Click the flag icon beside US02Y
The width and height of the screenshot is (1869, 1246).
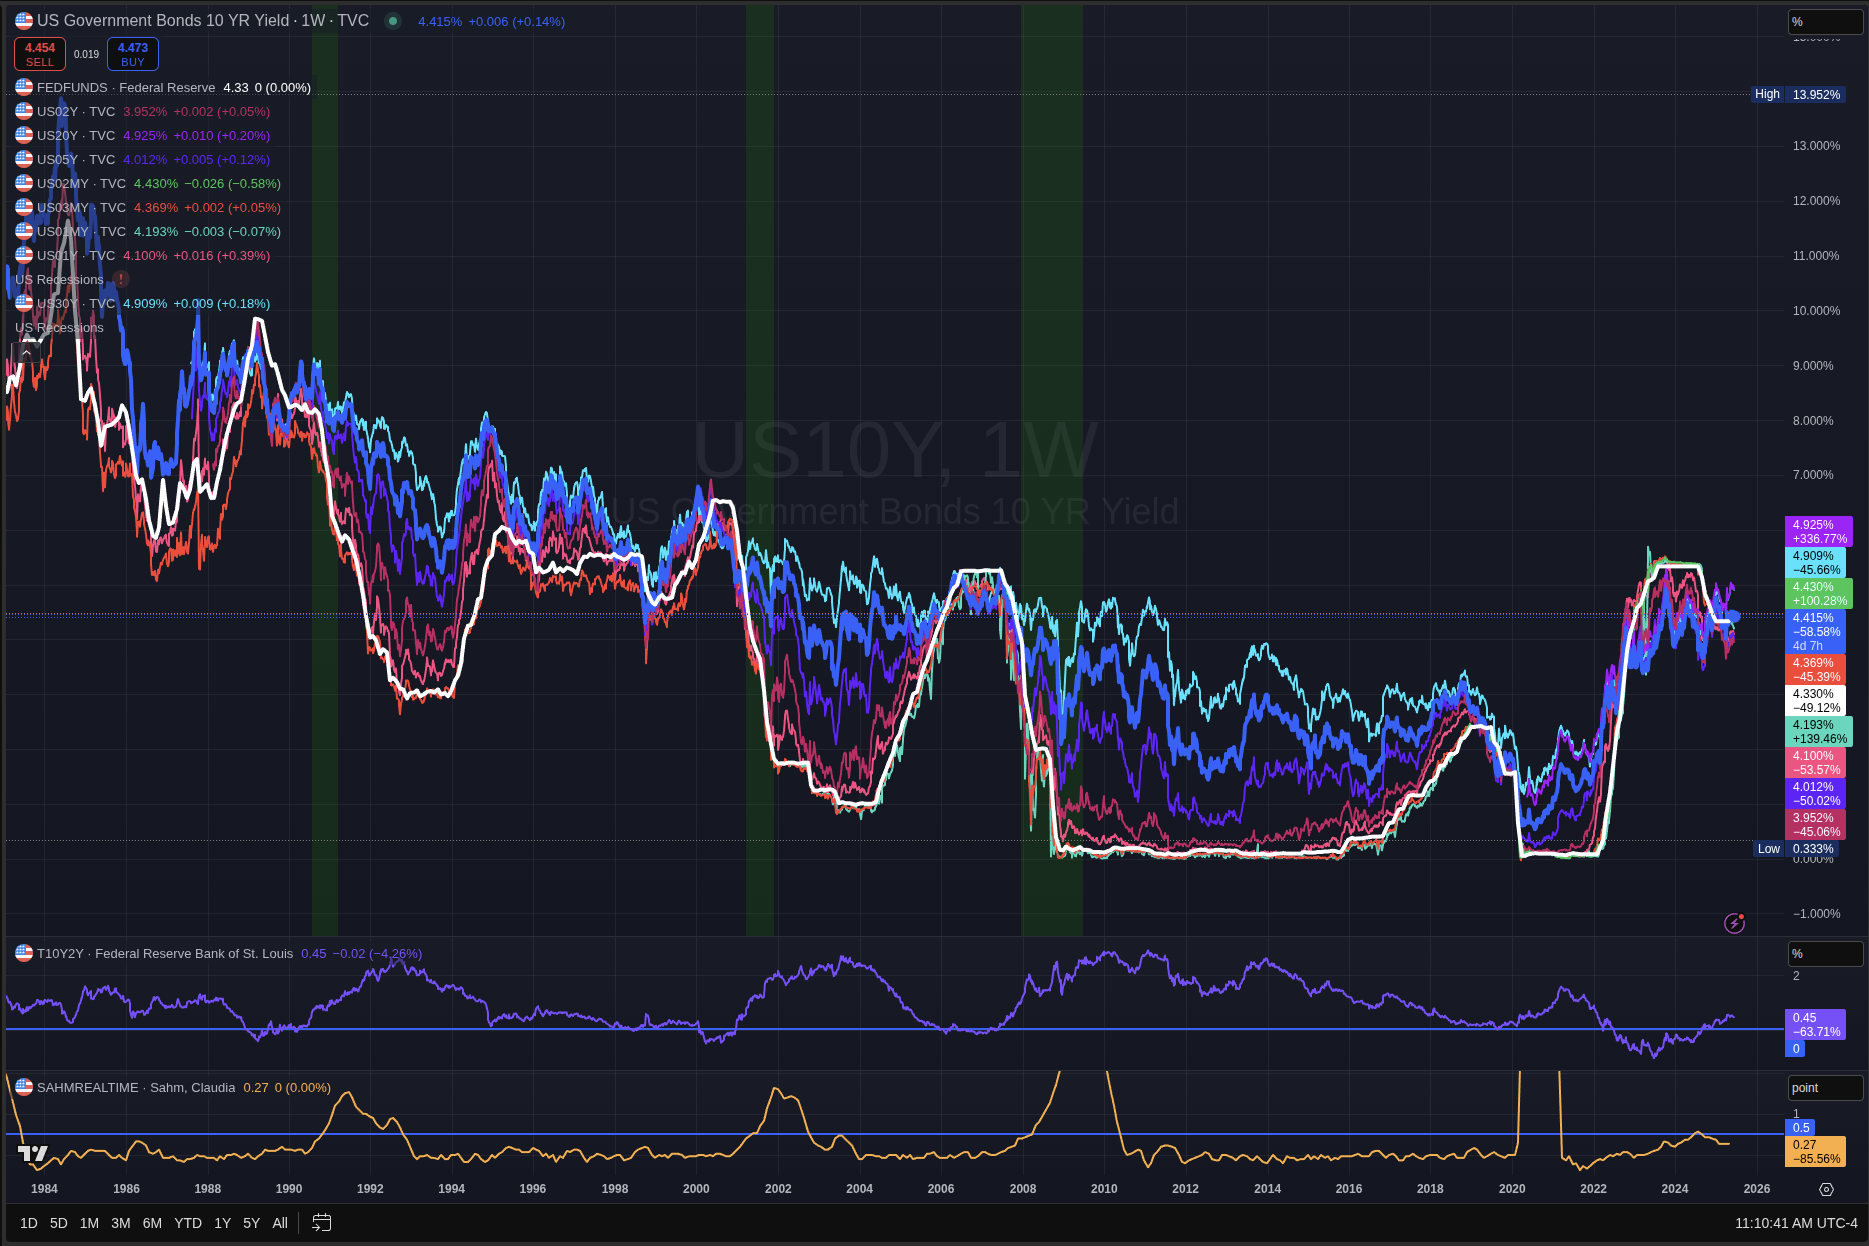point(24,111)
